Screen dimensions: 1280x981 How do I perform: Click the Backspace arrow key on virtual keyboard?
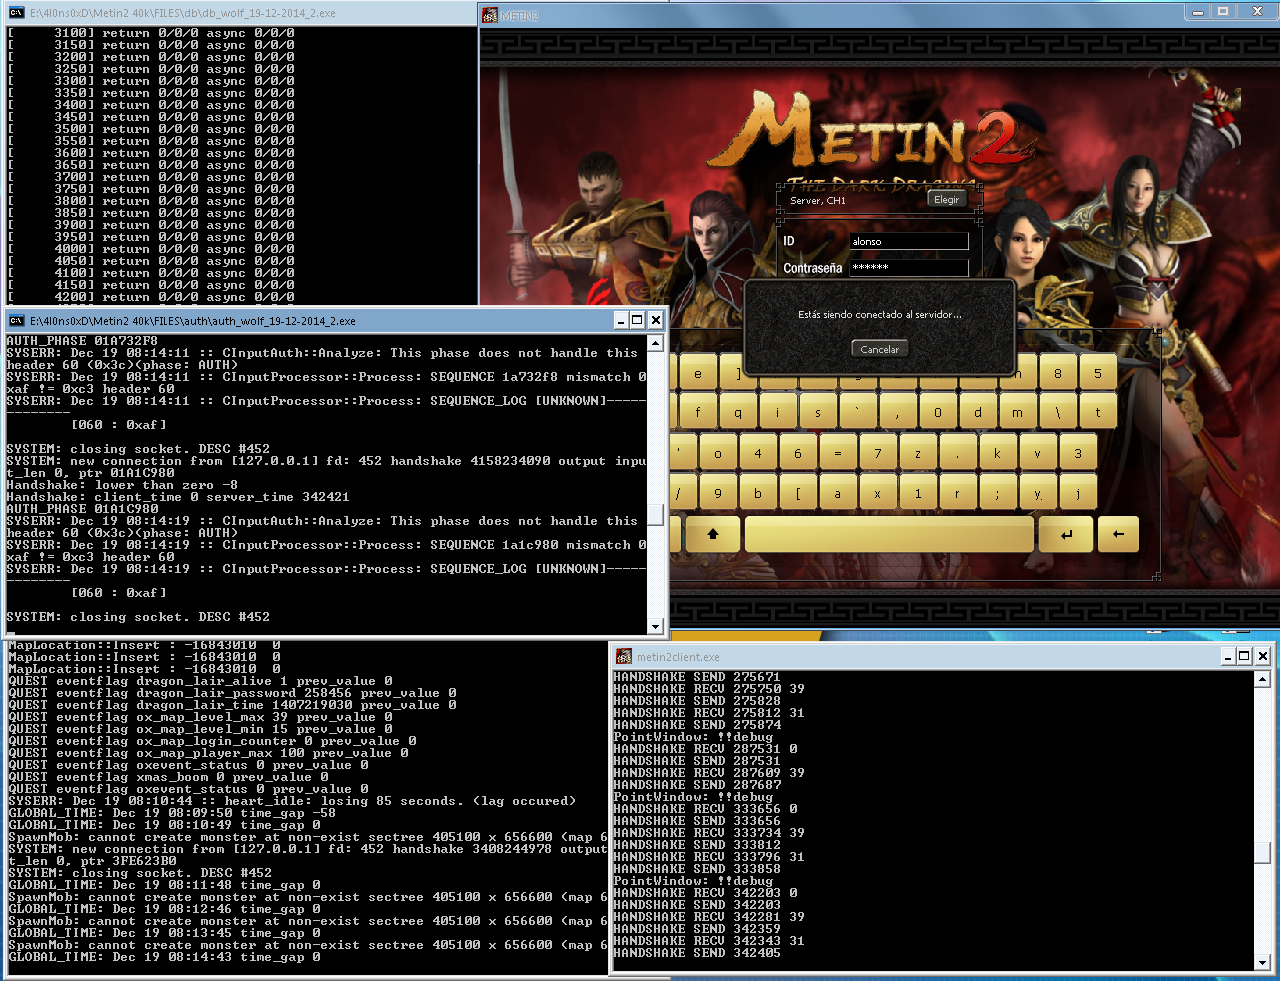tap(1118, 534)
